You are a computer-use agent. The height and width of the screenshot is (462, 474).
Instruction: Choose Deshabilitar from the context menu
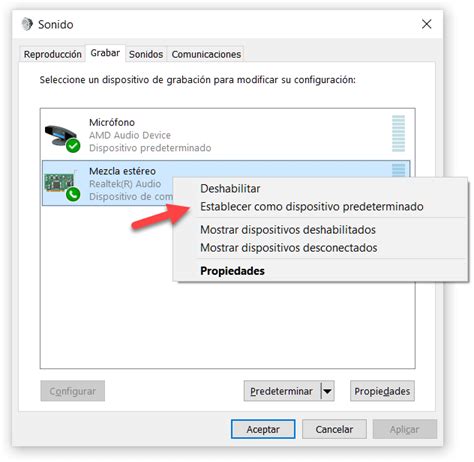point(230,189)
